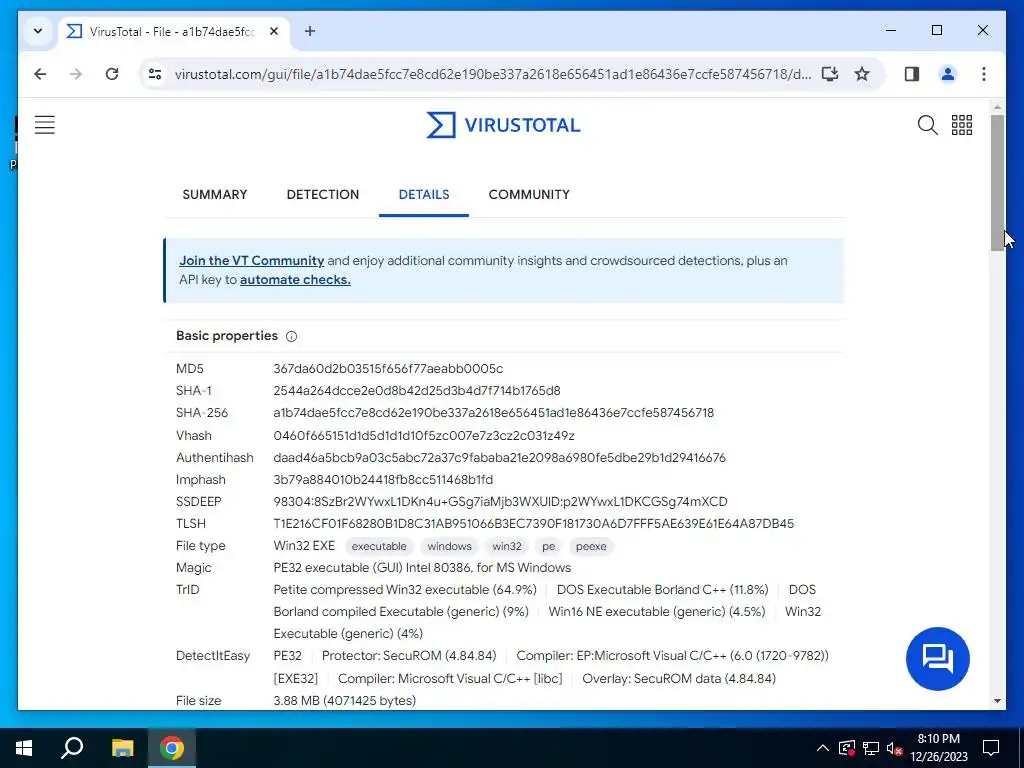
Task: Open Chrome three-dot menu
Action: pyautogui.click(x=984, y=74)
